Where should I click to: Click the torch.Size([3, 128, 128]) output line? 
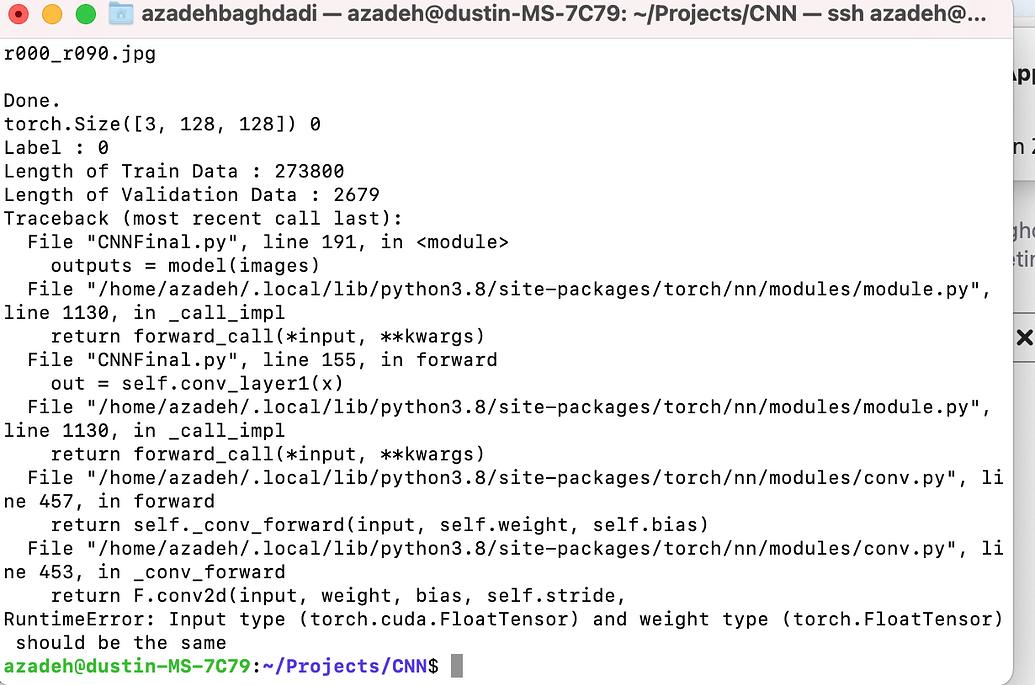[x=162, y=124]
